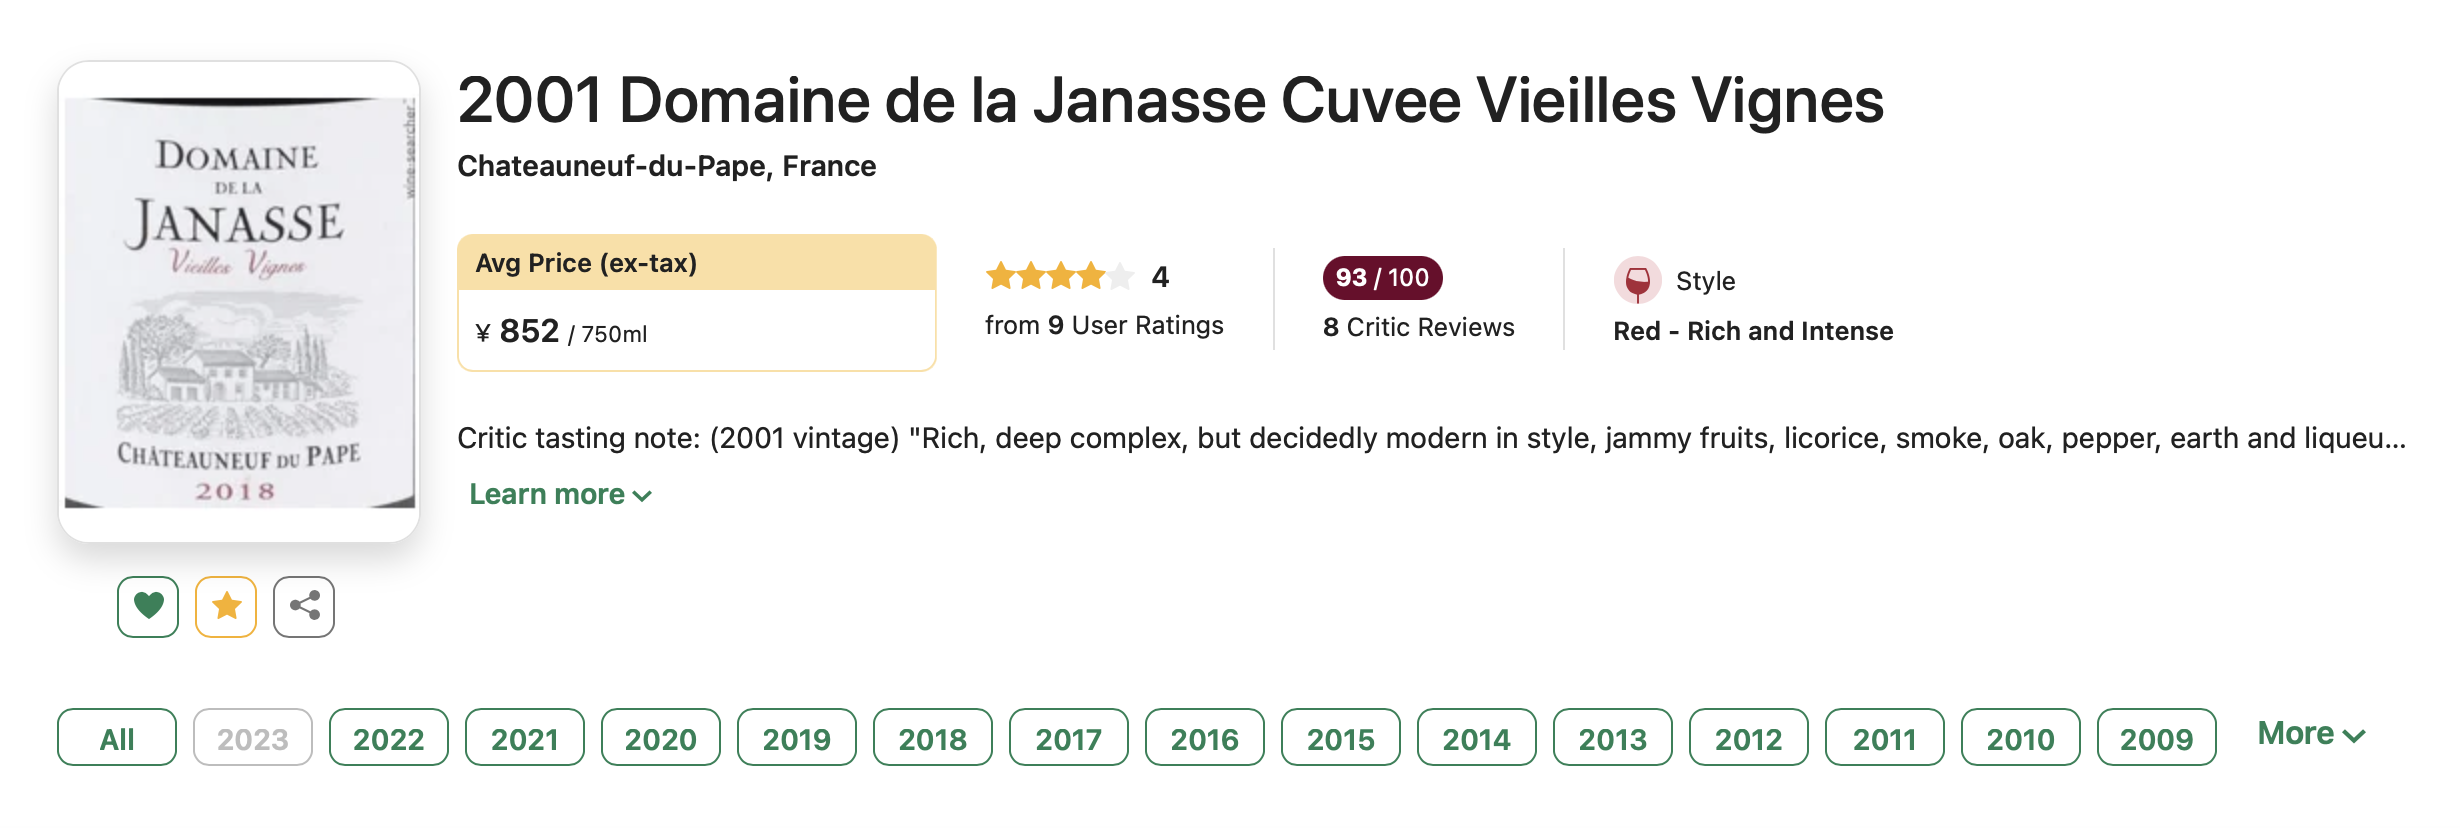Choose the 2015 vintage pill

[1341, 738]
